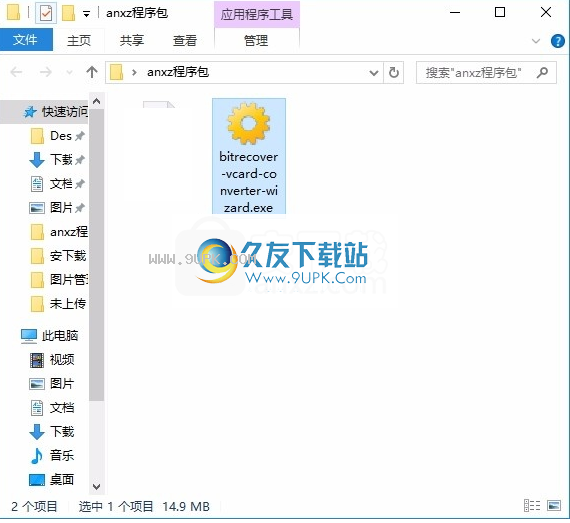Screen dimensions: 570x523
Task: Select the bitrecover-vcard-converter-wizard.exe gear icon
Action: tap(249, 124)
